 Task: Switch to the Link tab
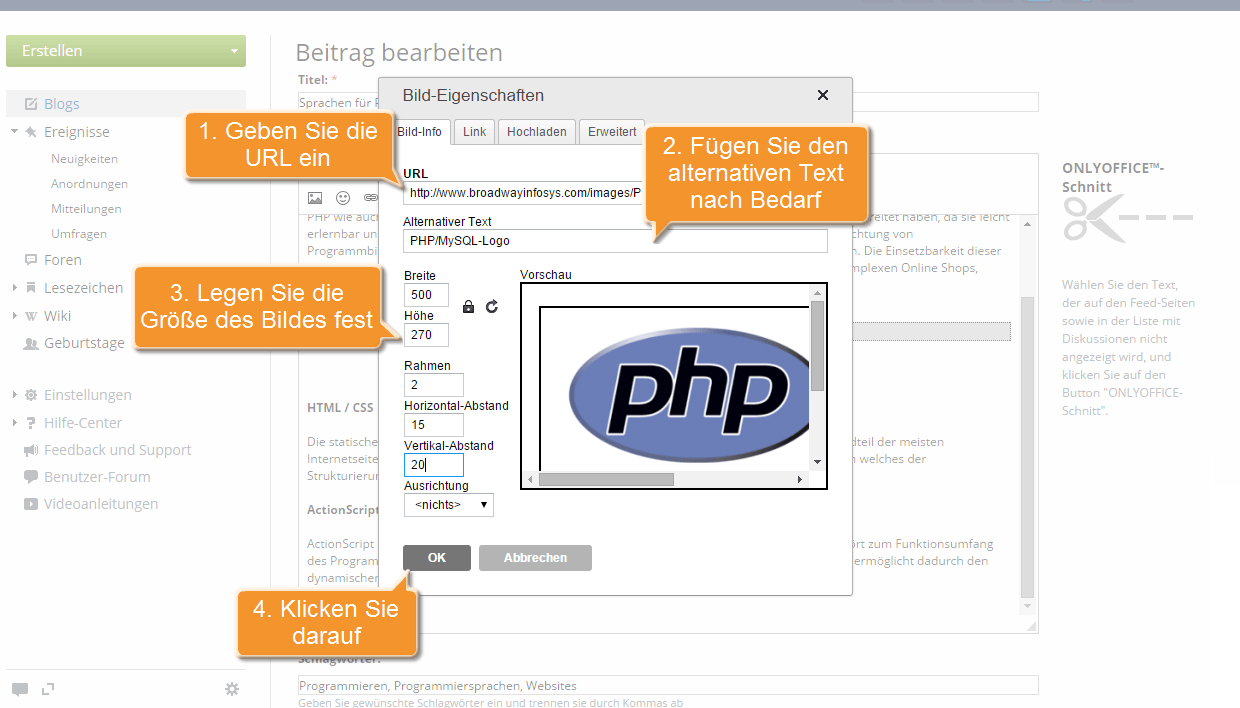tap(475, 132)
